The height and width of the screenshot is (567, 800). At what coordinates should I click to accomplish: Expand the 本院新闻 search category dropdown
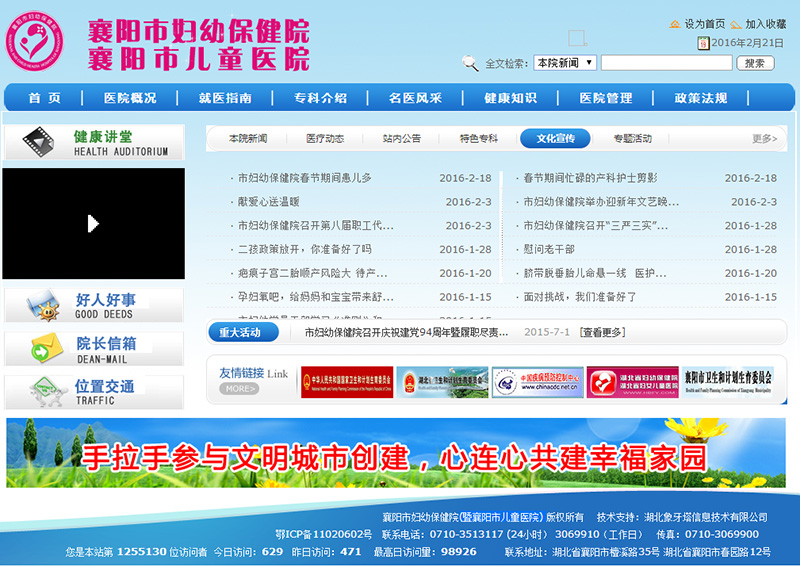(565, 63)
